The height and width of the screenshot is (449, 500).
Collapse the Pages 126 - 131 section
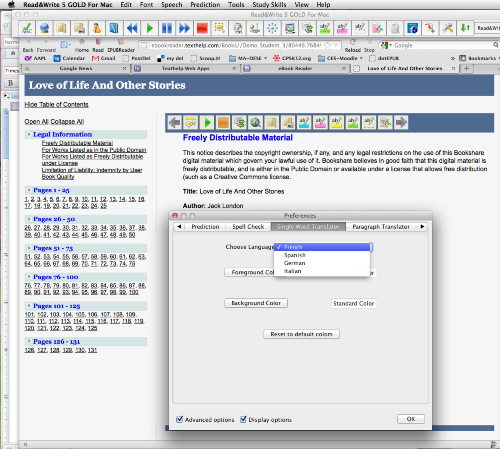tap(29, 341)
